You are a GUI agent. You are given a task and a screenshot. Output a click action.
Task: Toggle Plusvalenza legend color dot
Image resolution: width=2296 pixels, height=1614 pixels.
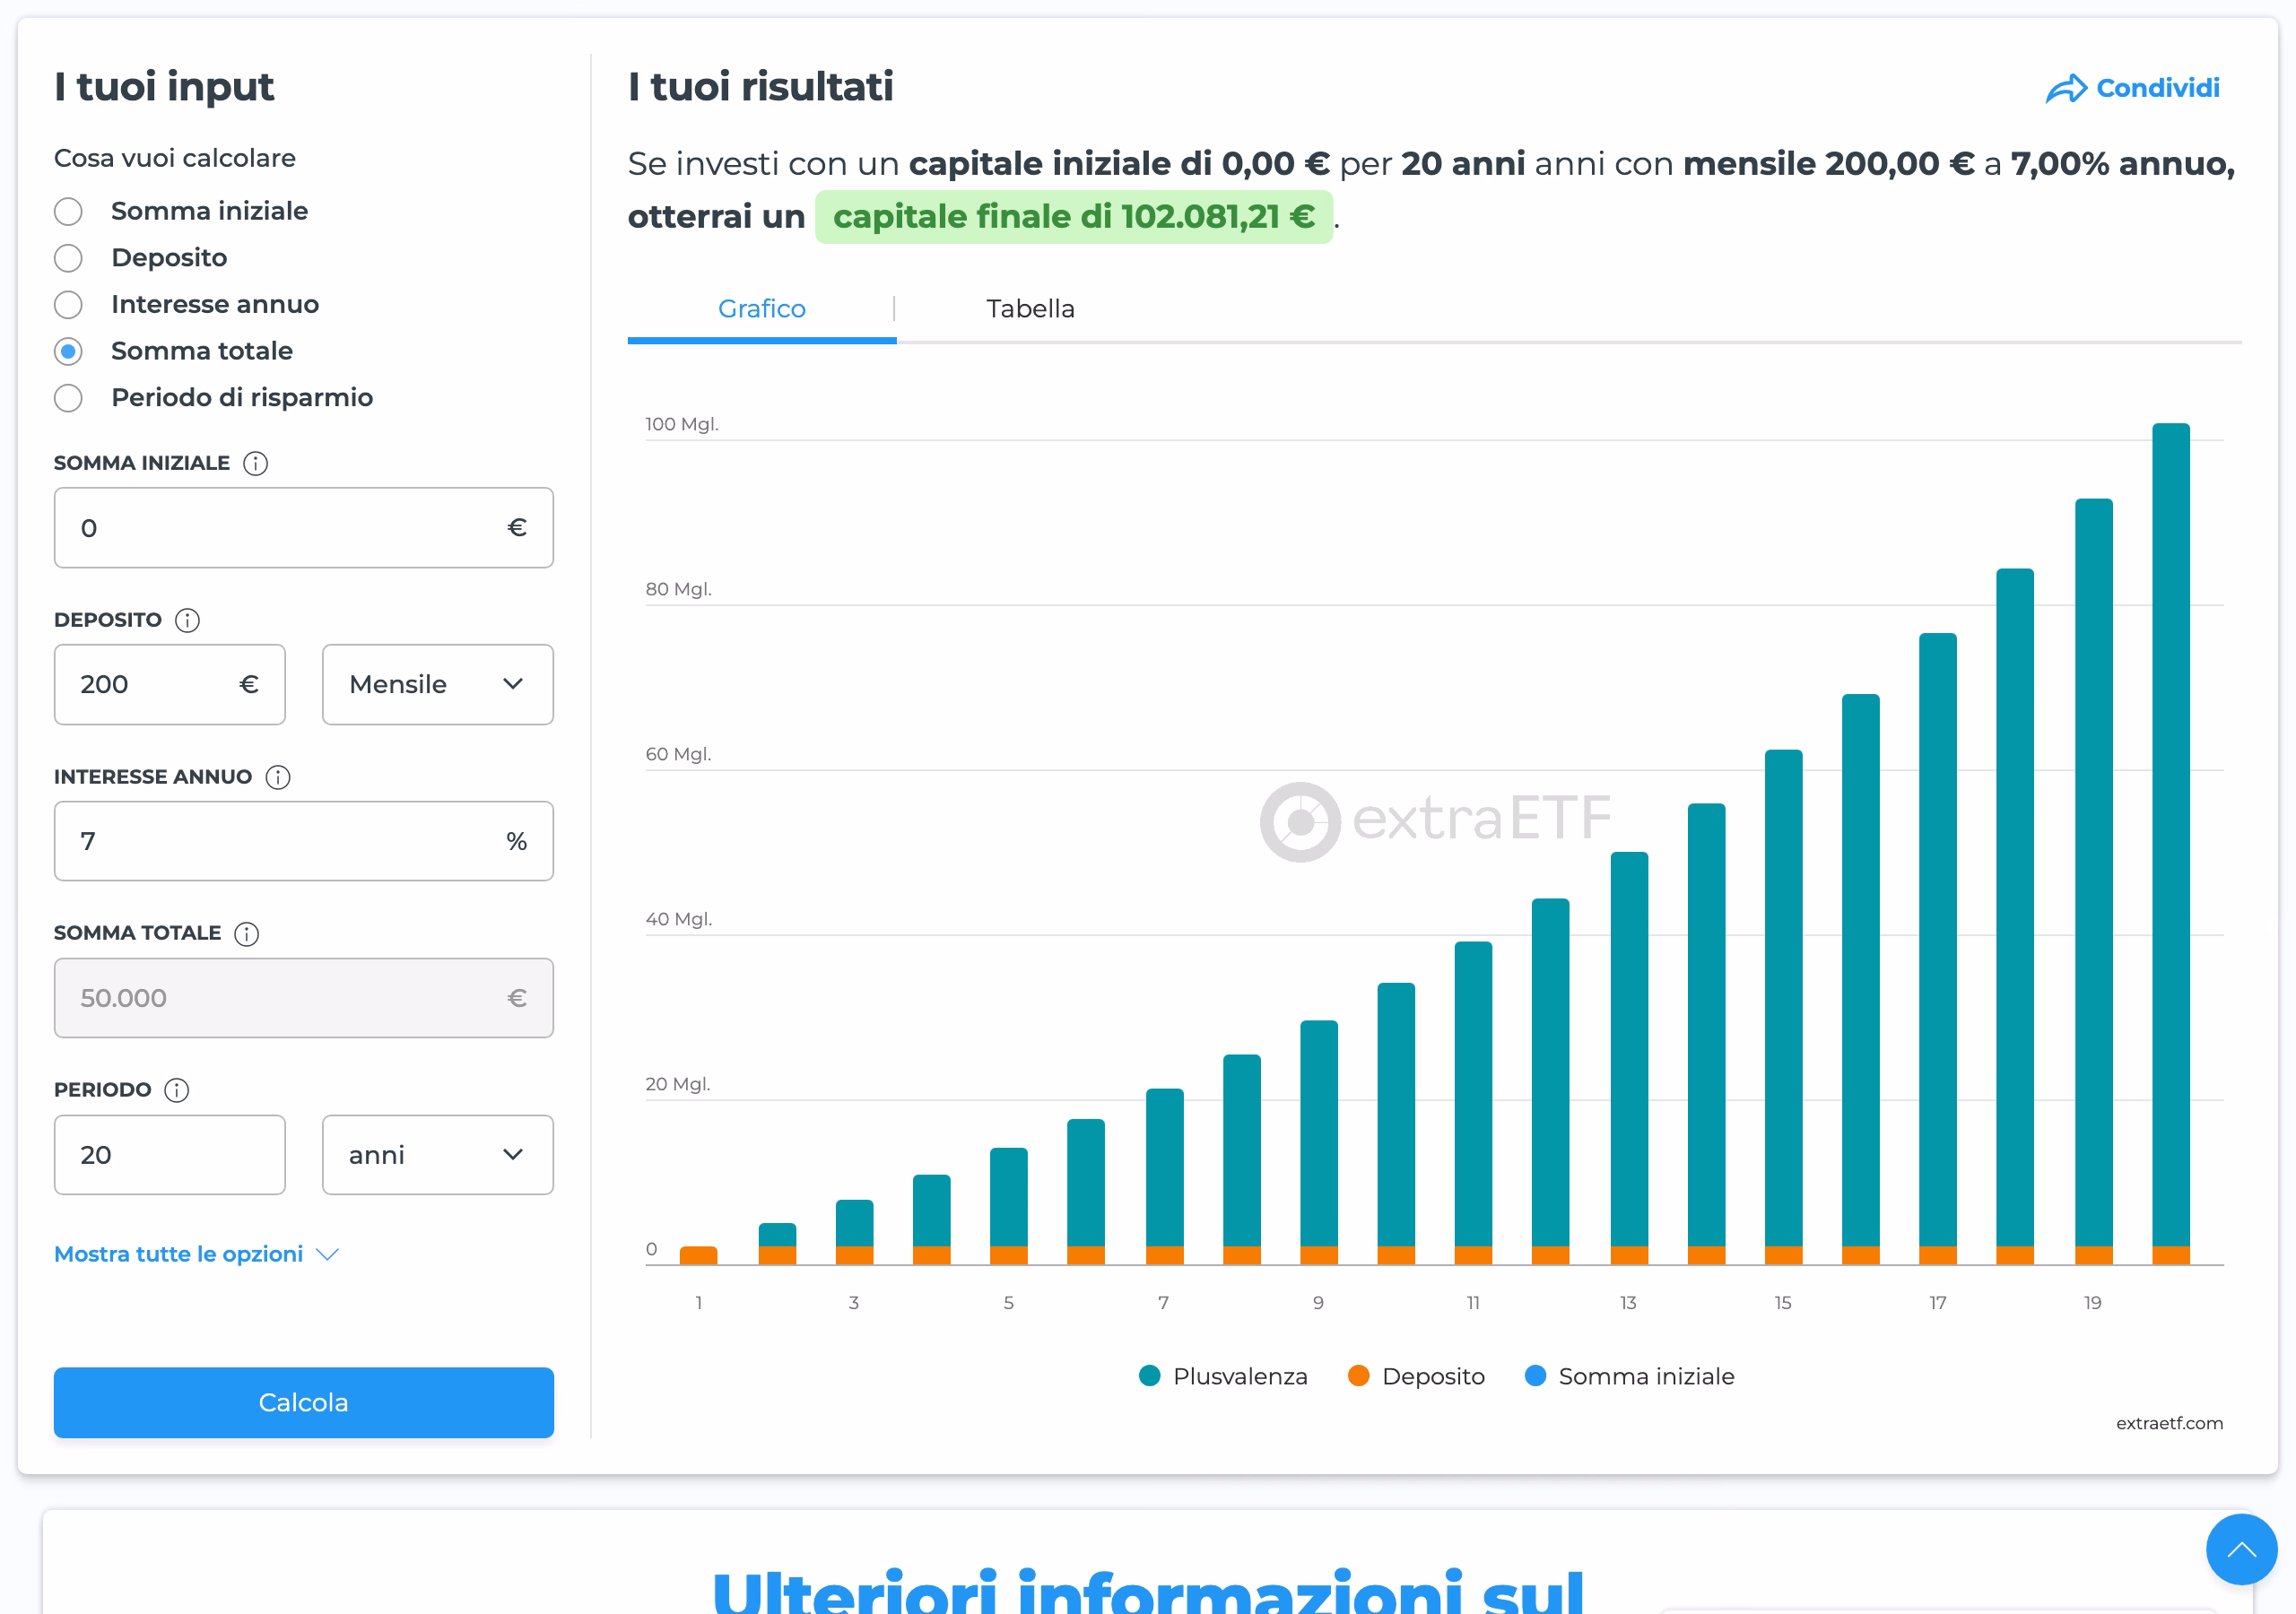[x=1149, y=1376]
